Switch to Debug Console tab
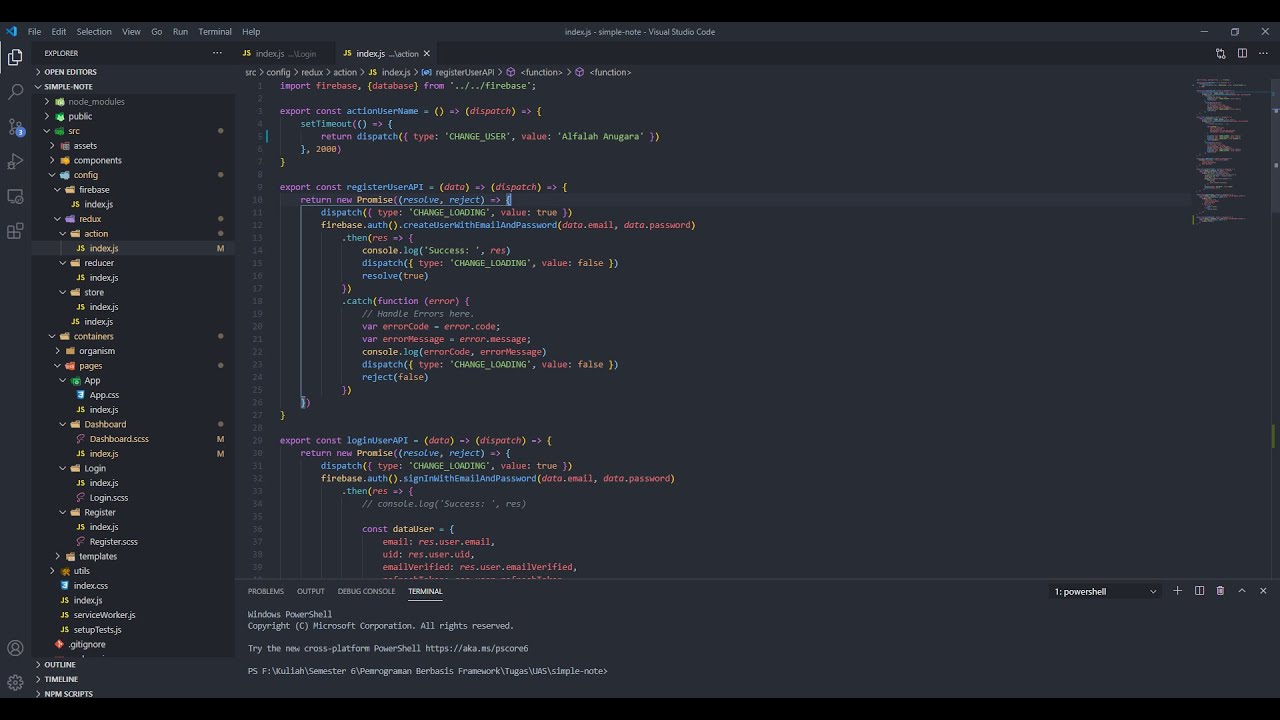The width and height of the screenshot is (1280, 720). [366, 591]
